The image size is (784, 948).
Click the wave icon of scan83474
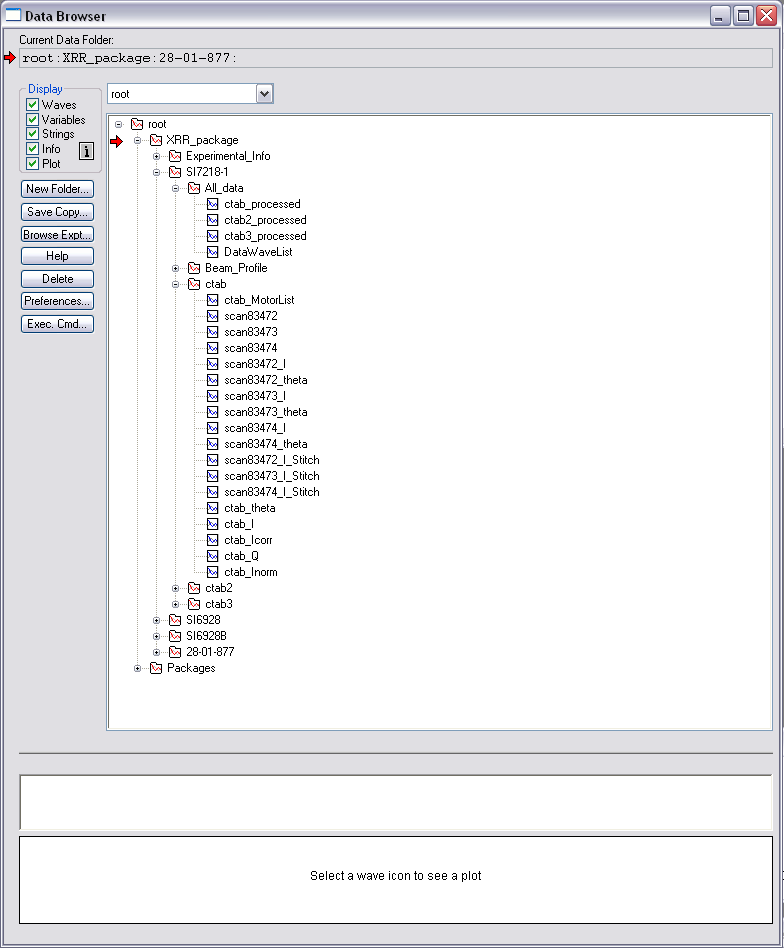click(213, 348)
